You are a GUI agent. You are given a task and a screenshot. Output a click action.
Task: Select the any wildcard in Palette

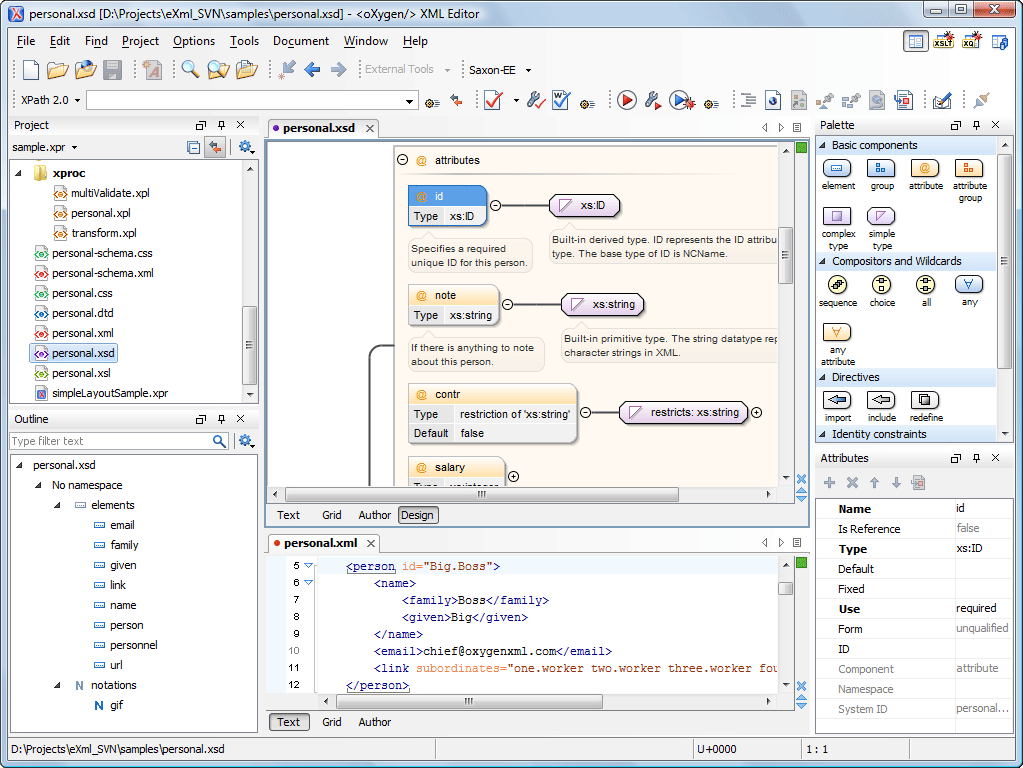point(970,291)
